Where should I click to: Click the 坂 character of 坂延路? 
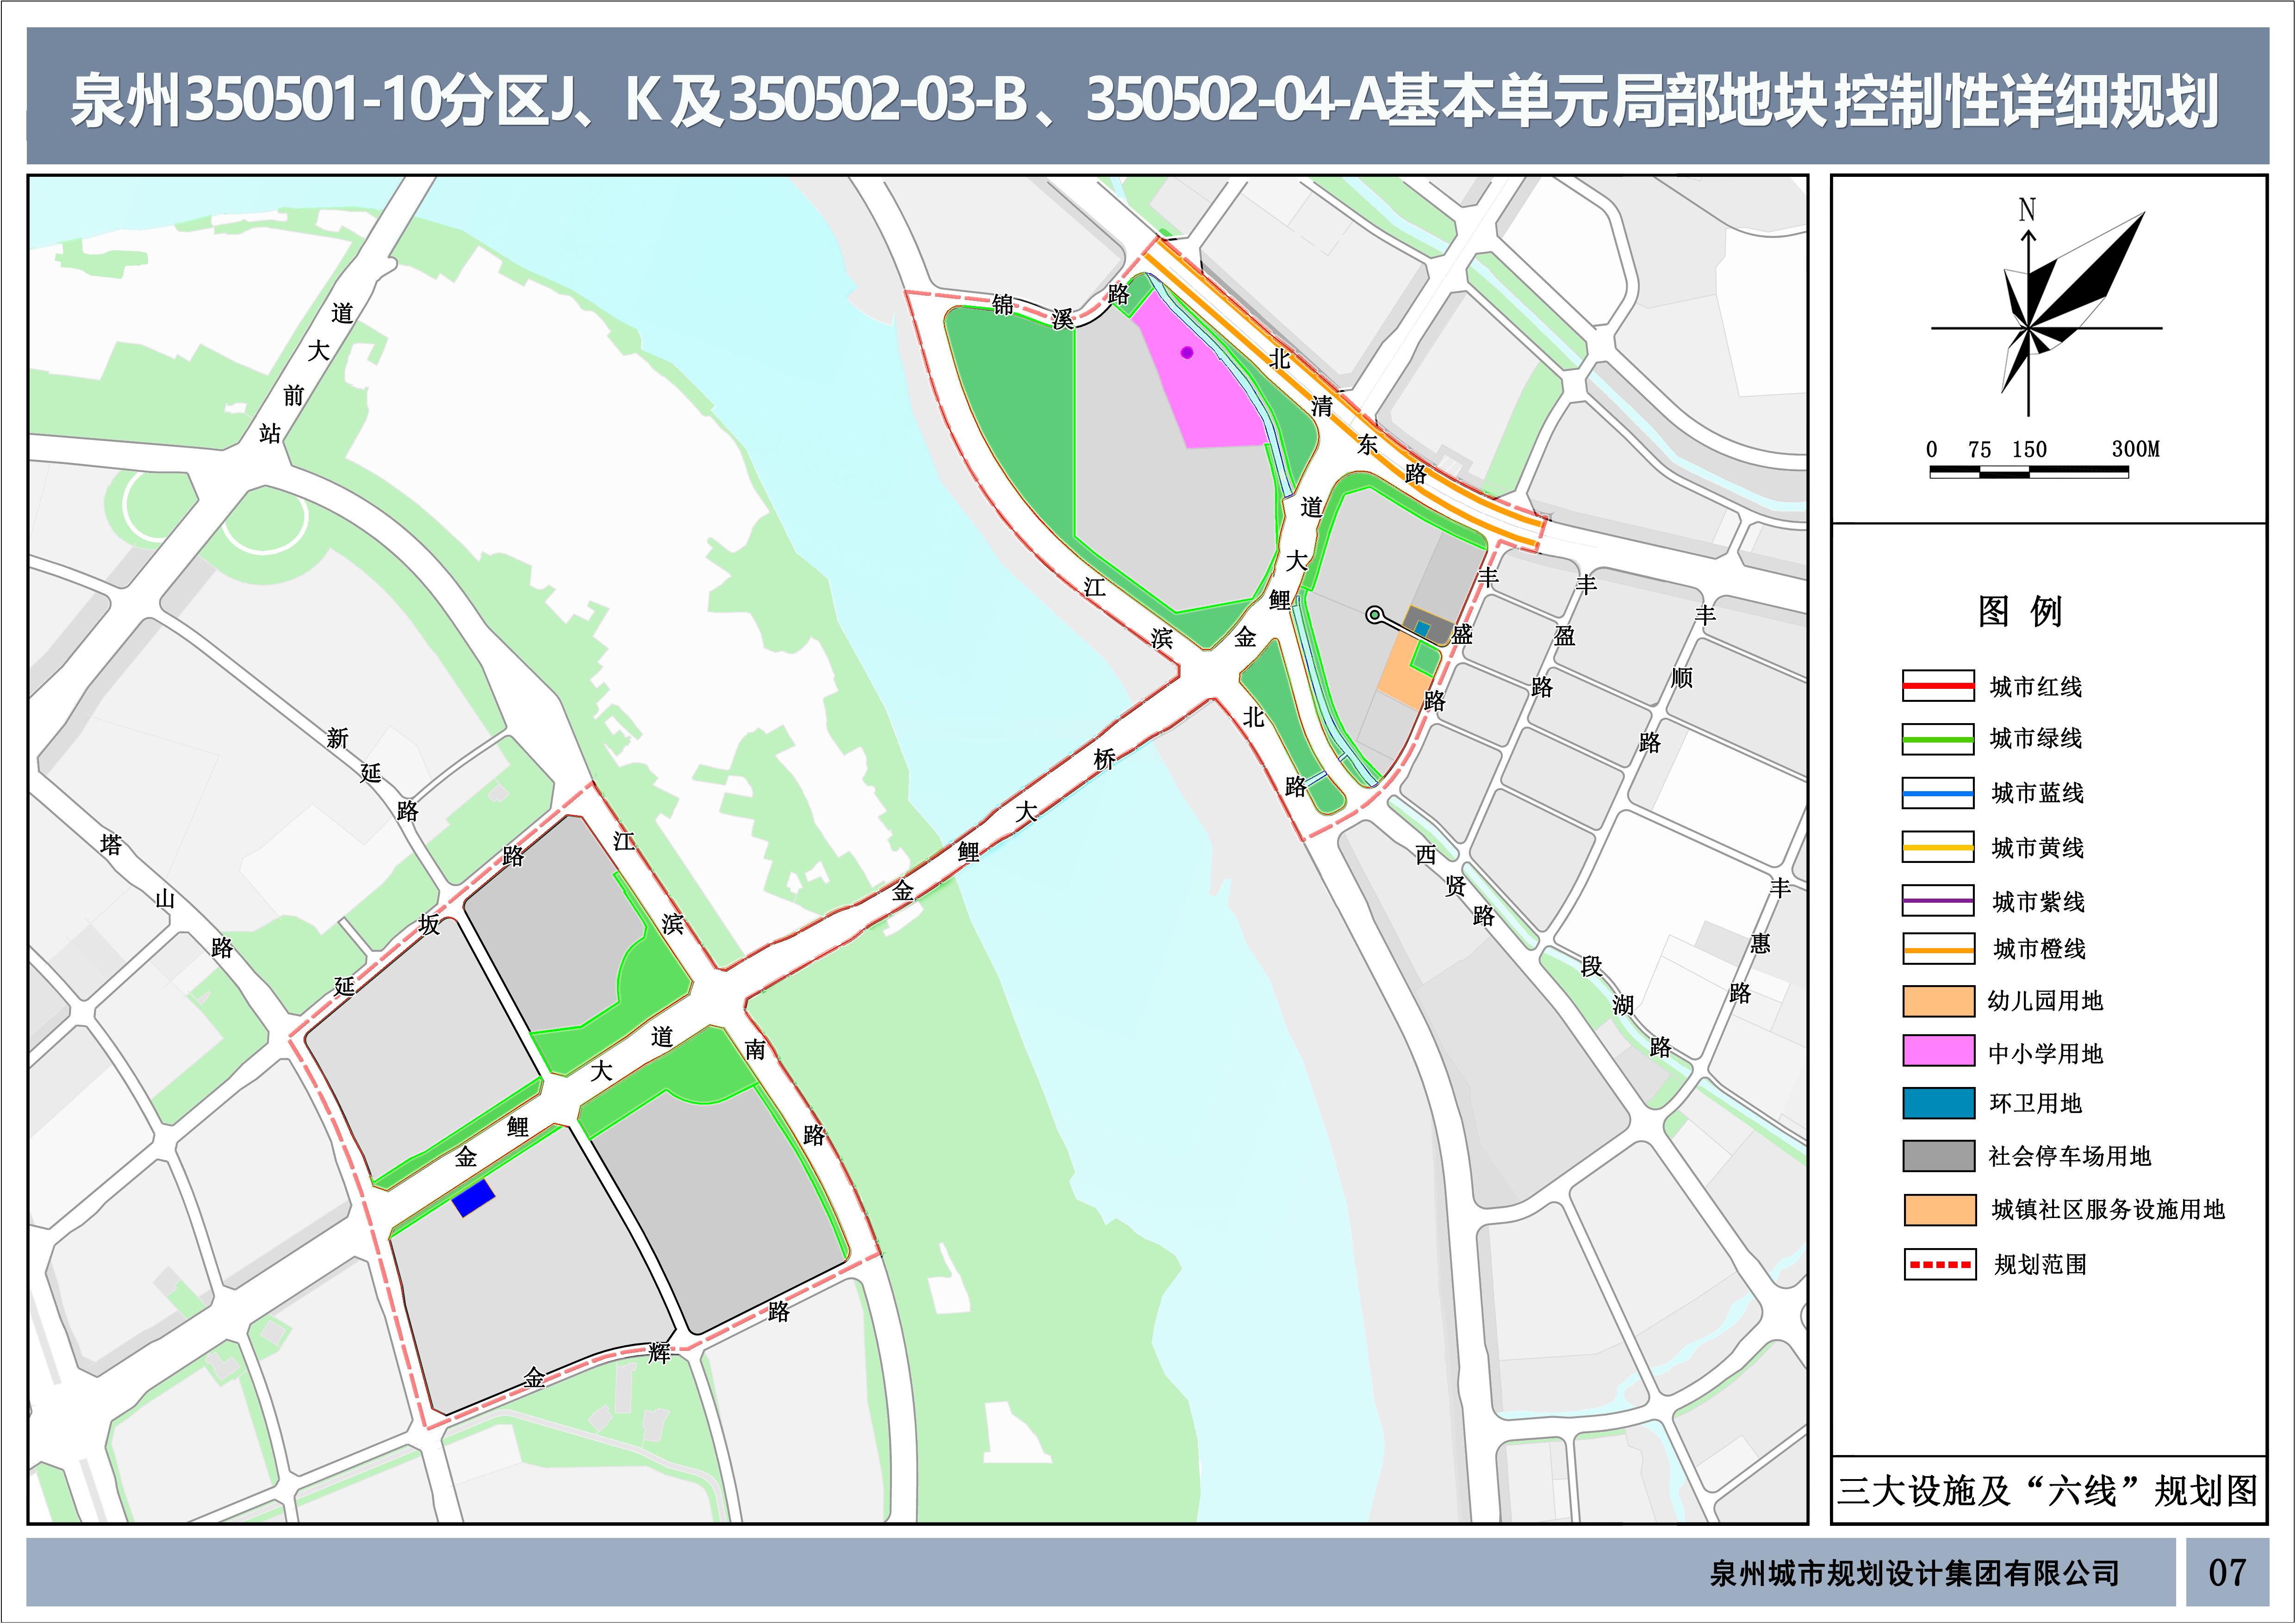tap(429, 924)
